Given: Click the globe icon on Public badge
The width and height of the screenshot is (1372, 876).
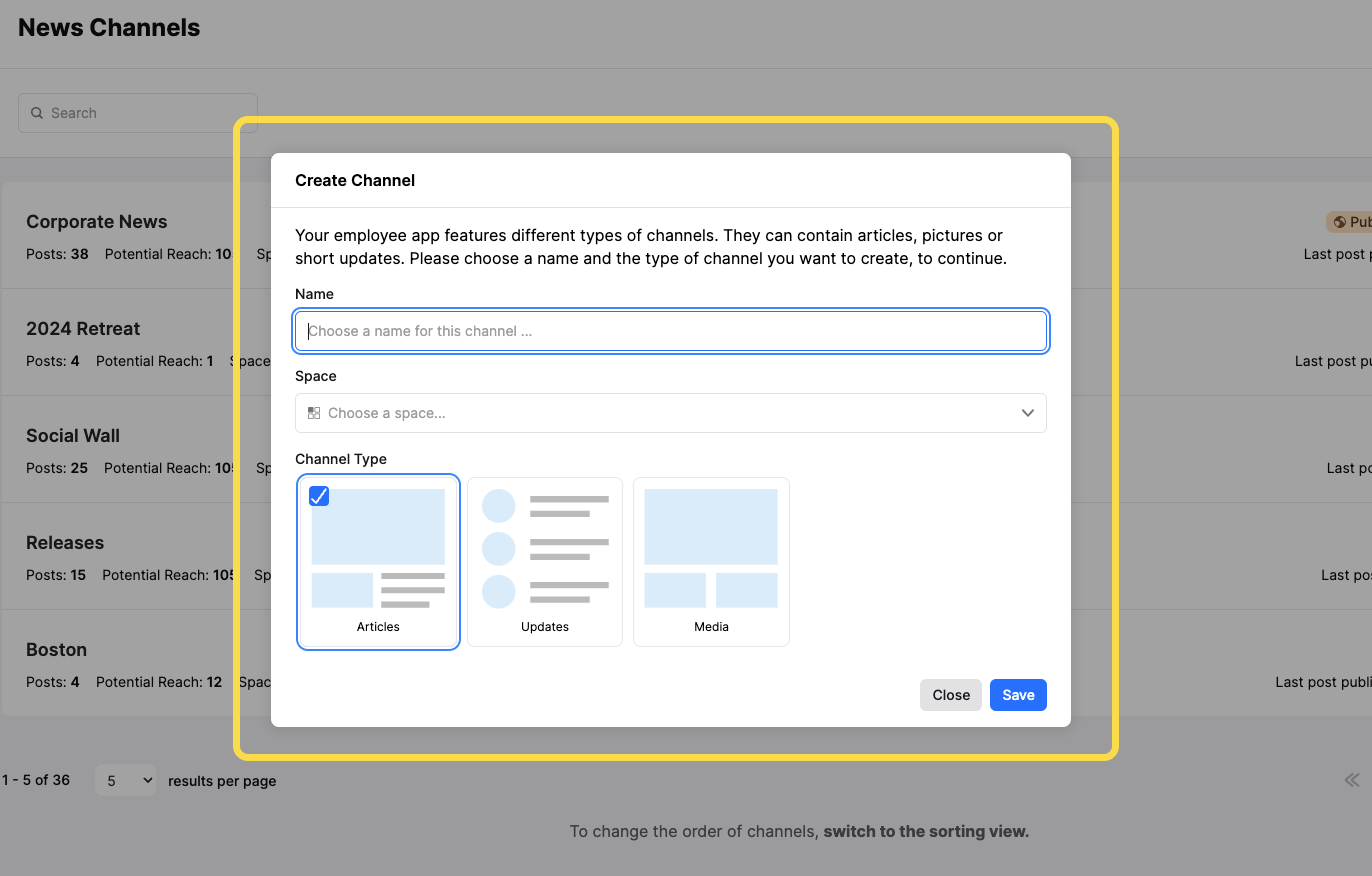Looking at the screenshot, I should (1339, 222).
